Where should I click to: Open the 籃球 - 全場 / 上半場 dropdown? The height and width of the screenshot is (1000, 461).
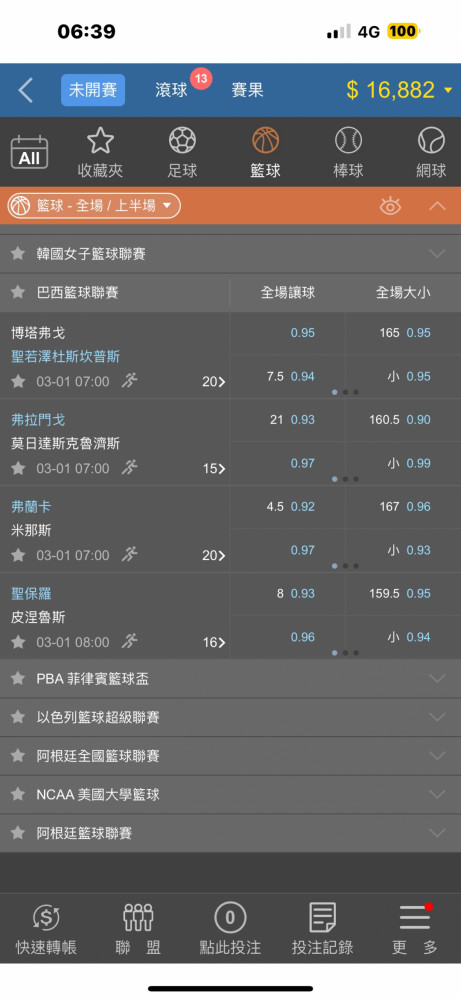94,205
